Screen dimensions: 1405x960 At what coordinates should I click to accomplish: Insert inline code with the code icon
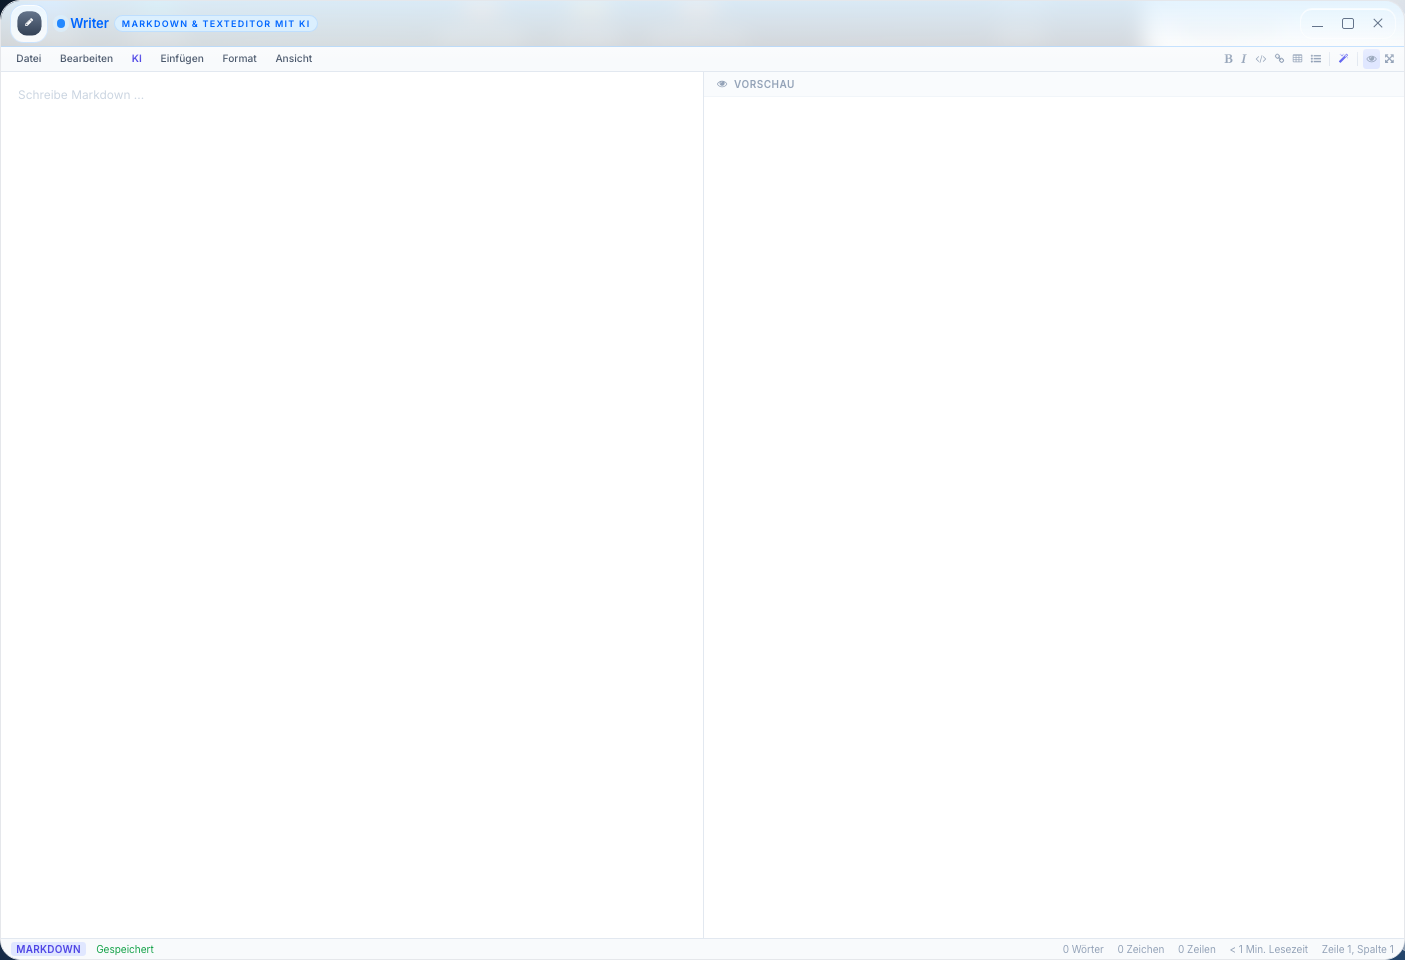(1261, 58)
